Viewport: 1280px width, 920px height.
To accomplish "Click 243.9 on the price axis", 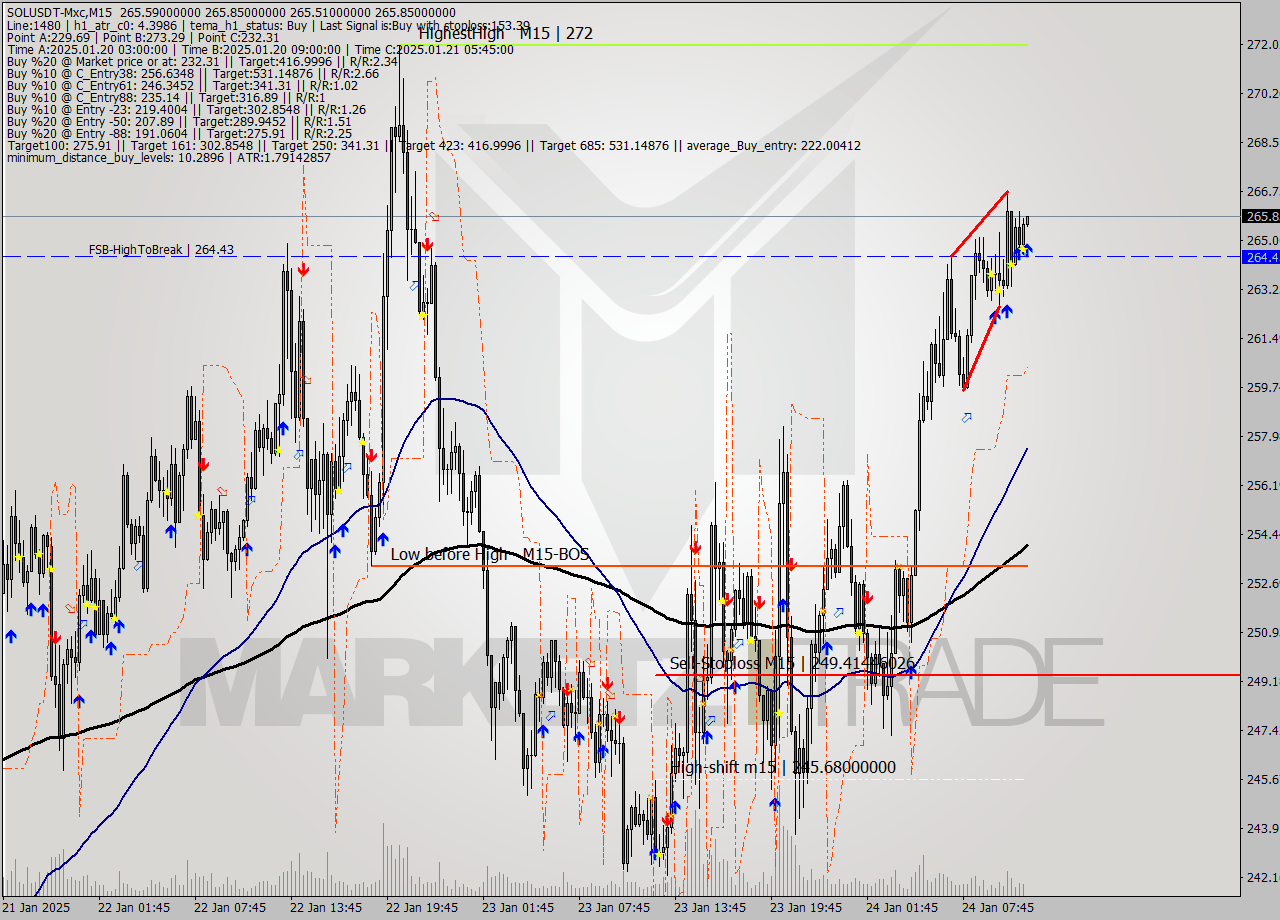I will [1261, 828].
